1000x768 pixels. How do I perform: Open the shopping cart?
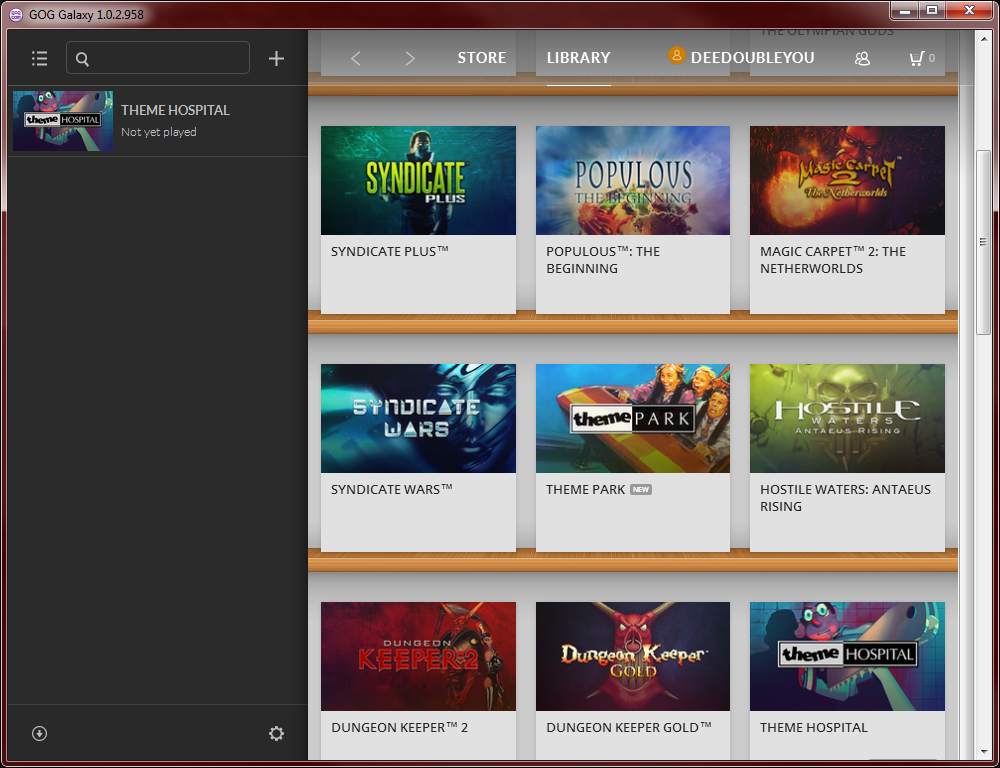click(916, 58)
